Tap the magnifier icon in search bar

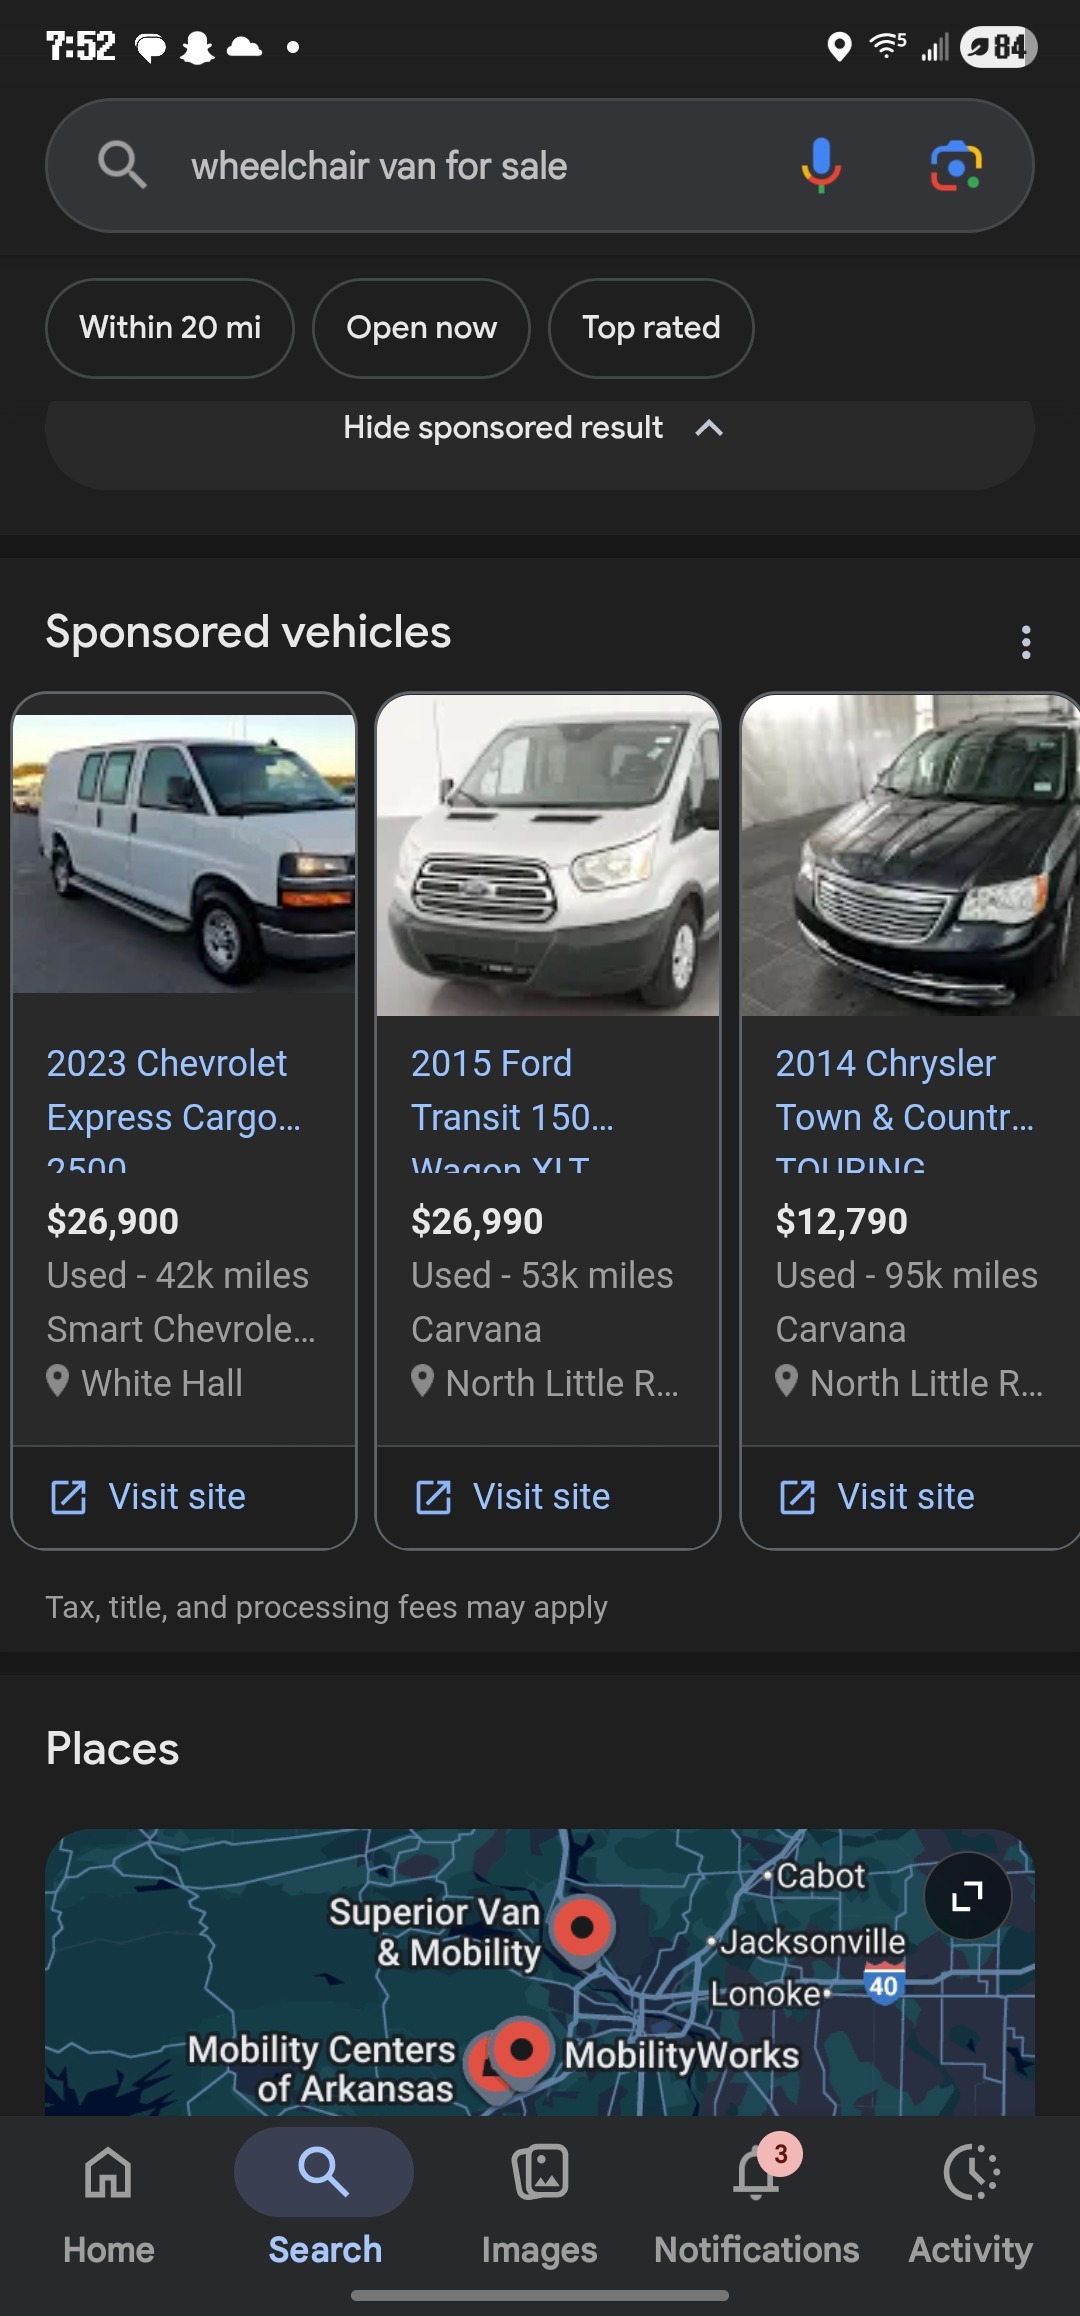(122, 165)
